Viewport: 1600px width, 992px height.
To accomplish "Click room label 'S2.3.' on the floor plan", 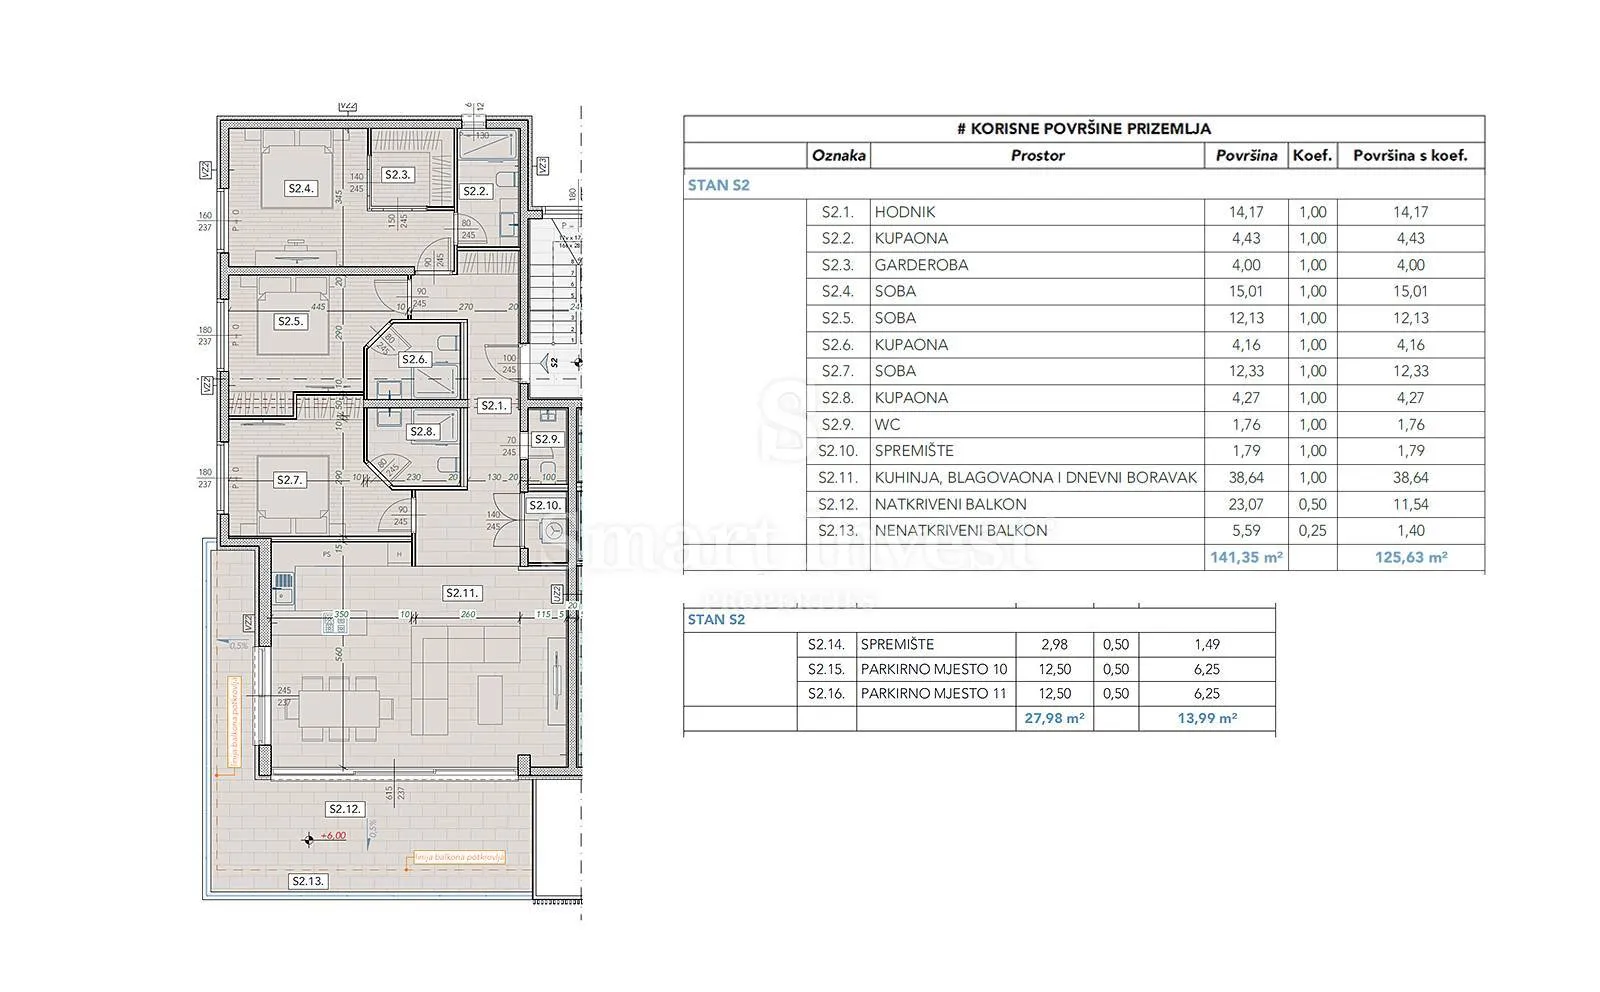I will pyautogui.click(x=397, y=174).
